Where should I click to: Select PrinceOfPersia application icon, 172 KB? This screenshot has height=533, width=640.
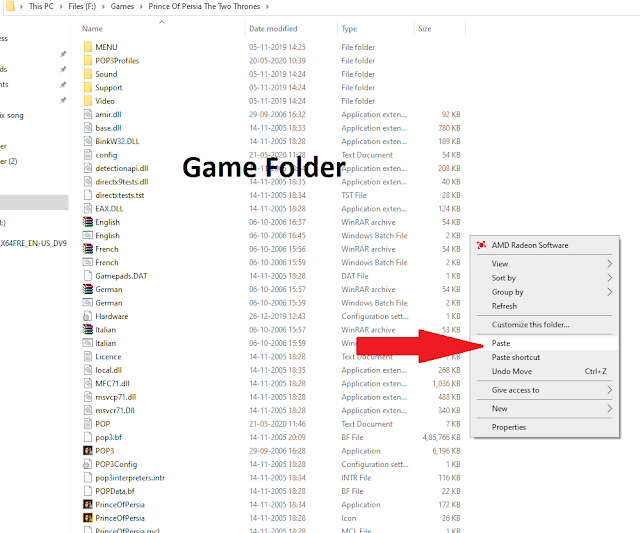88,504
